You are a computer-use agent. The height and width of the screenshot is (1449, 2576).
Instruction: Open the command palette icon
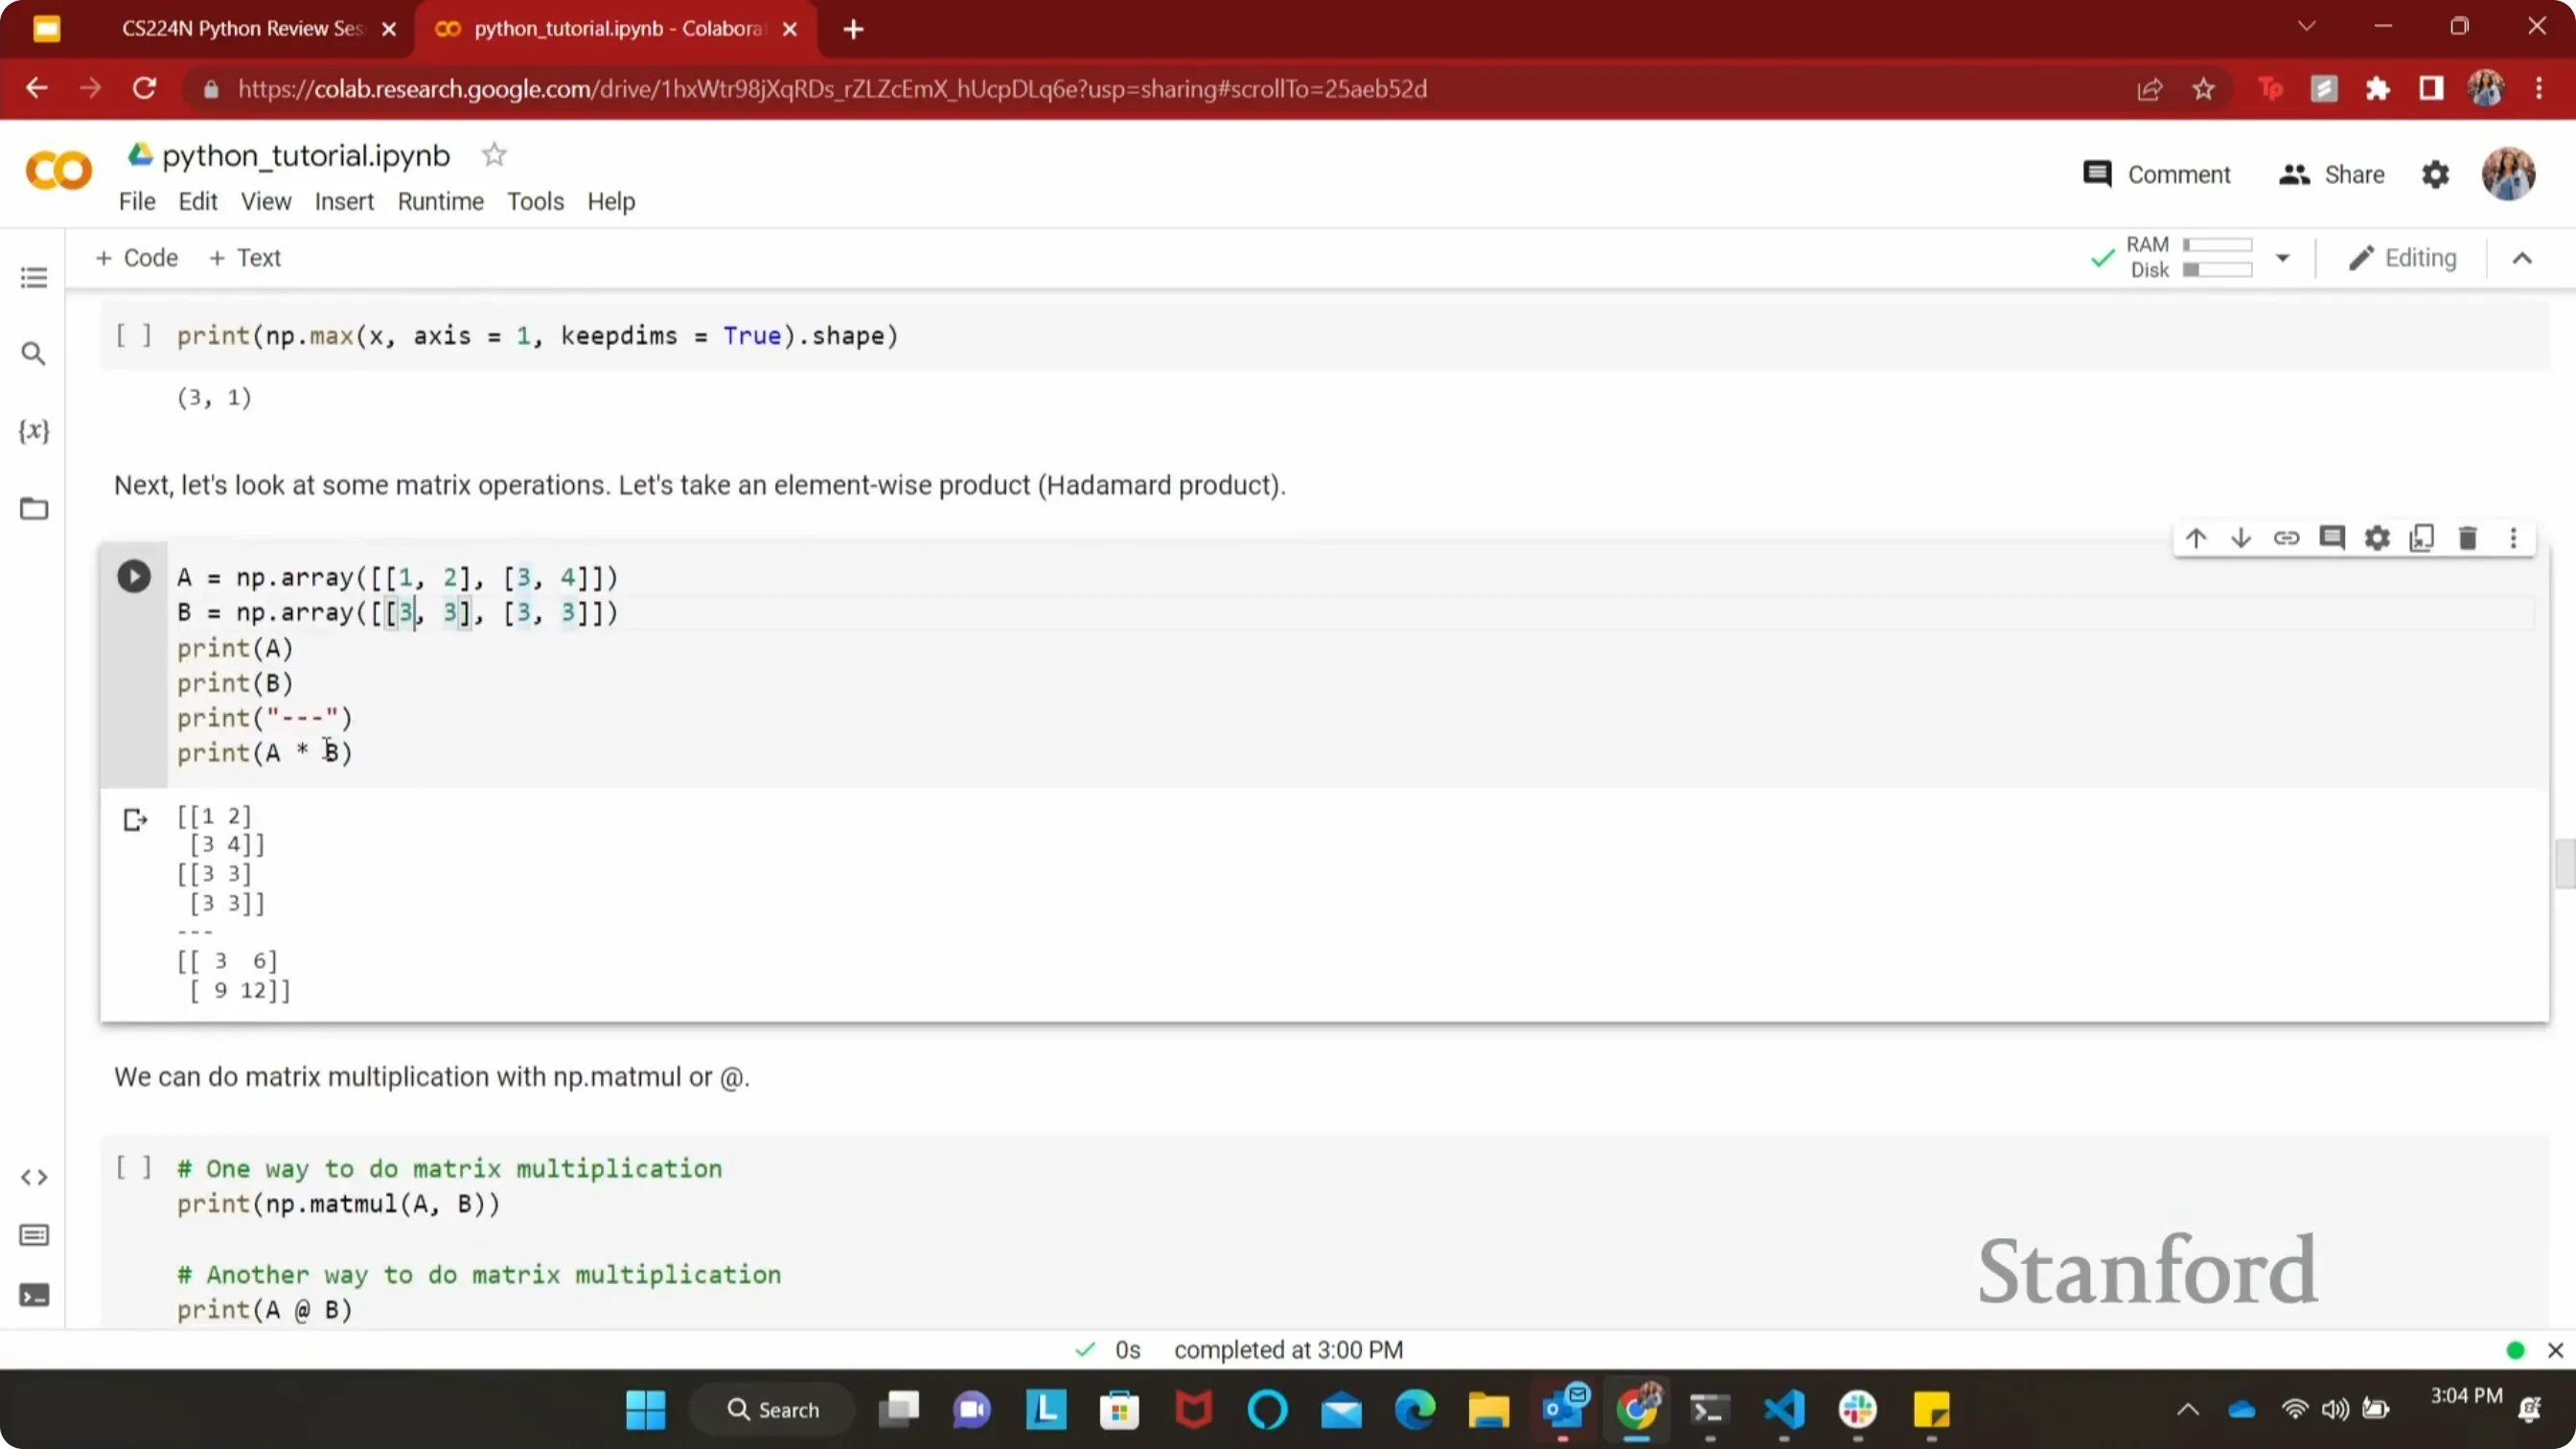[x=34, y=1236]
